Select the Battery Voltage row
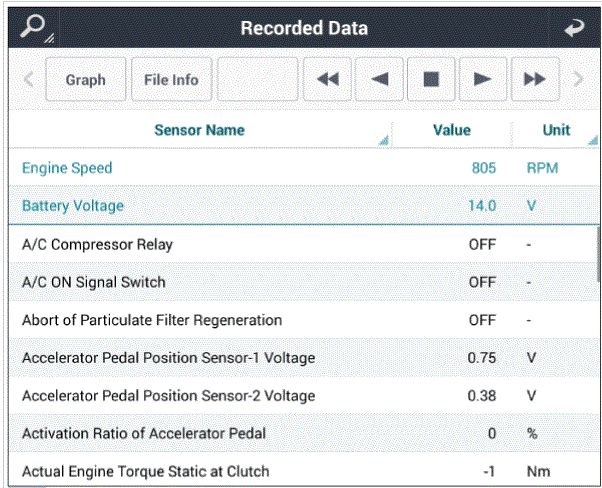Viewport: 602px width, 488px height. click(303, 205)
